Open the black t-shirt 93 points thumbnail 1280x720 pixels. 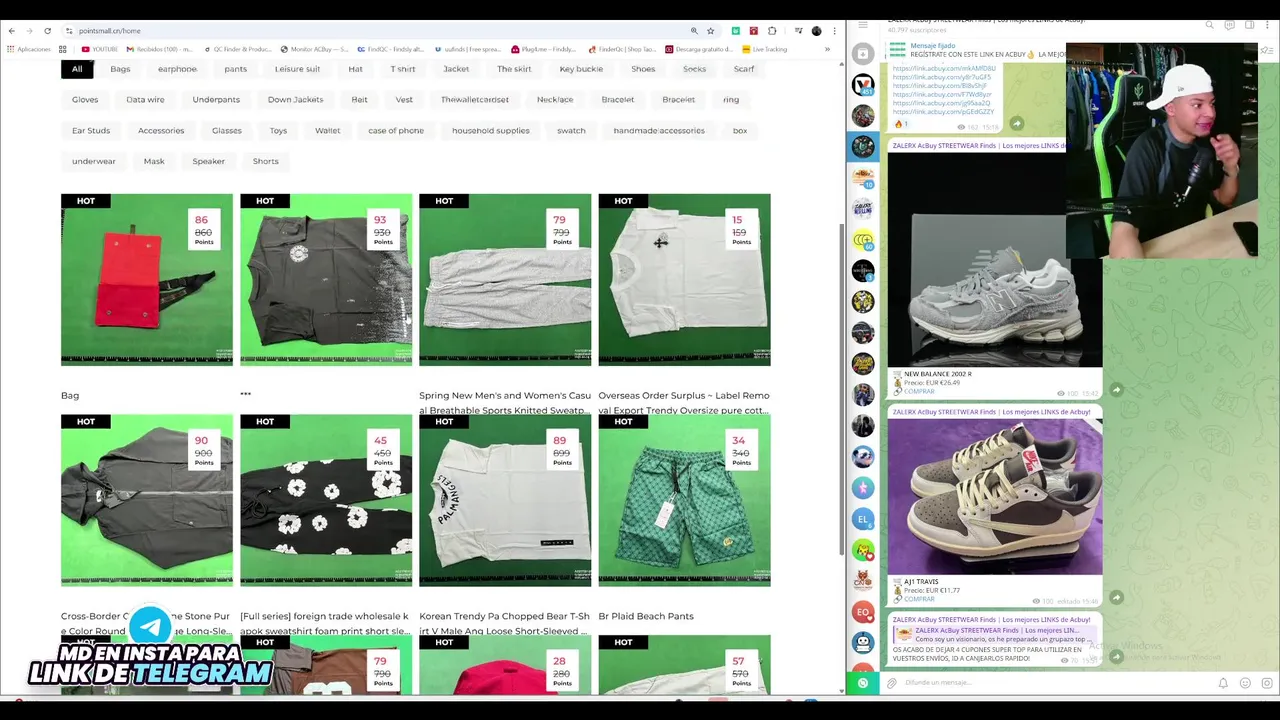point(326,280)
